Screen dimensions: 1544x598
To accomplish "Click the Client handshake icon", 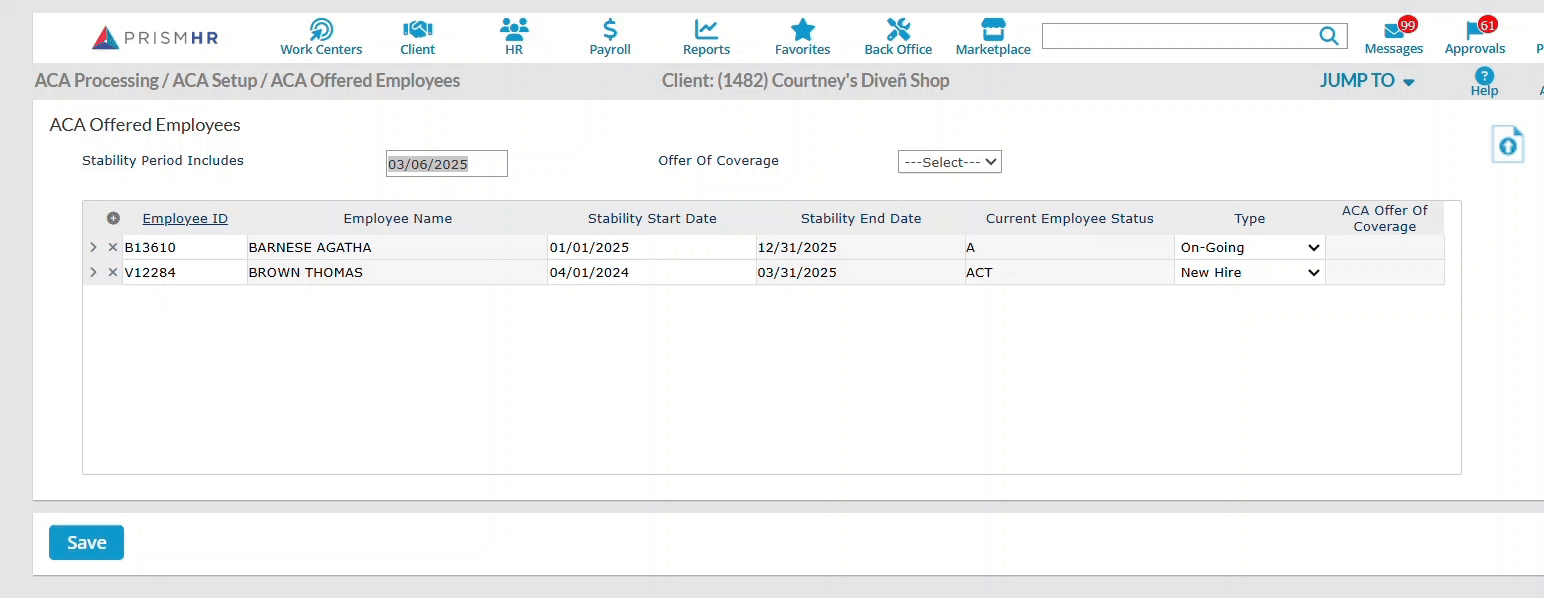I will [417, 30].
